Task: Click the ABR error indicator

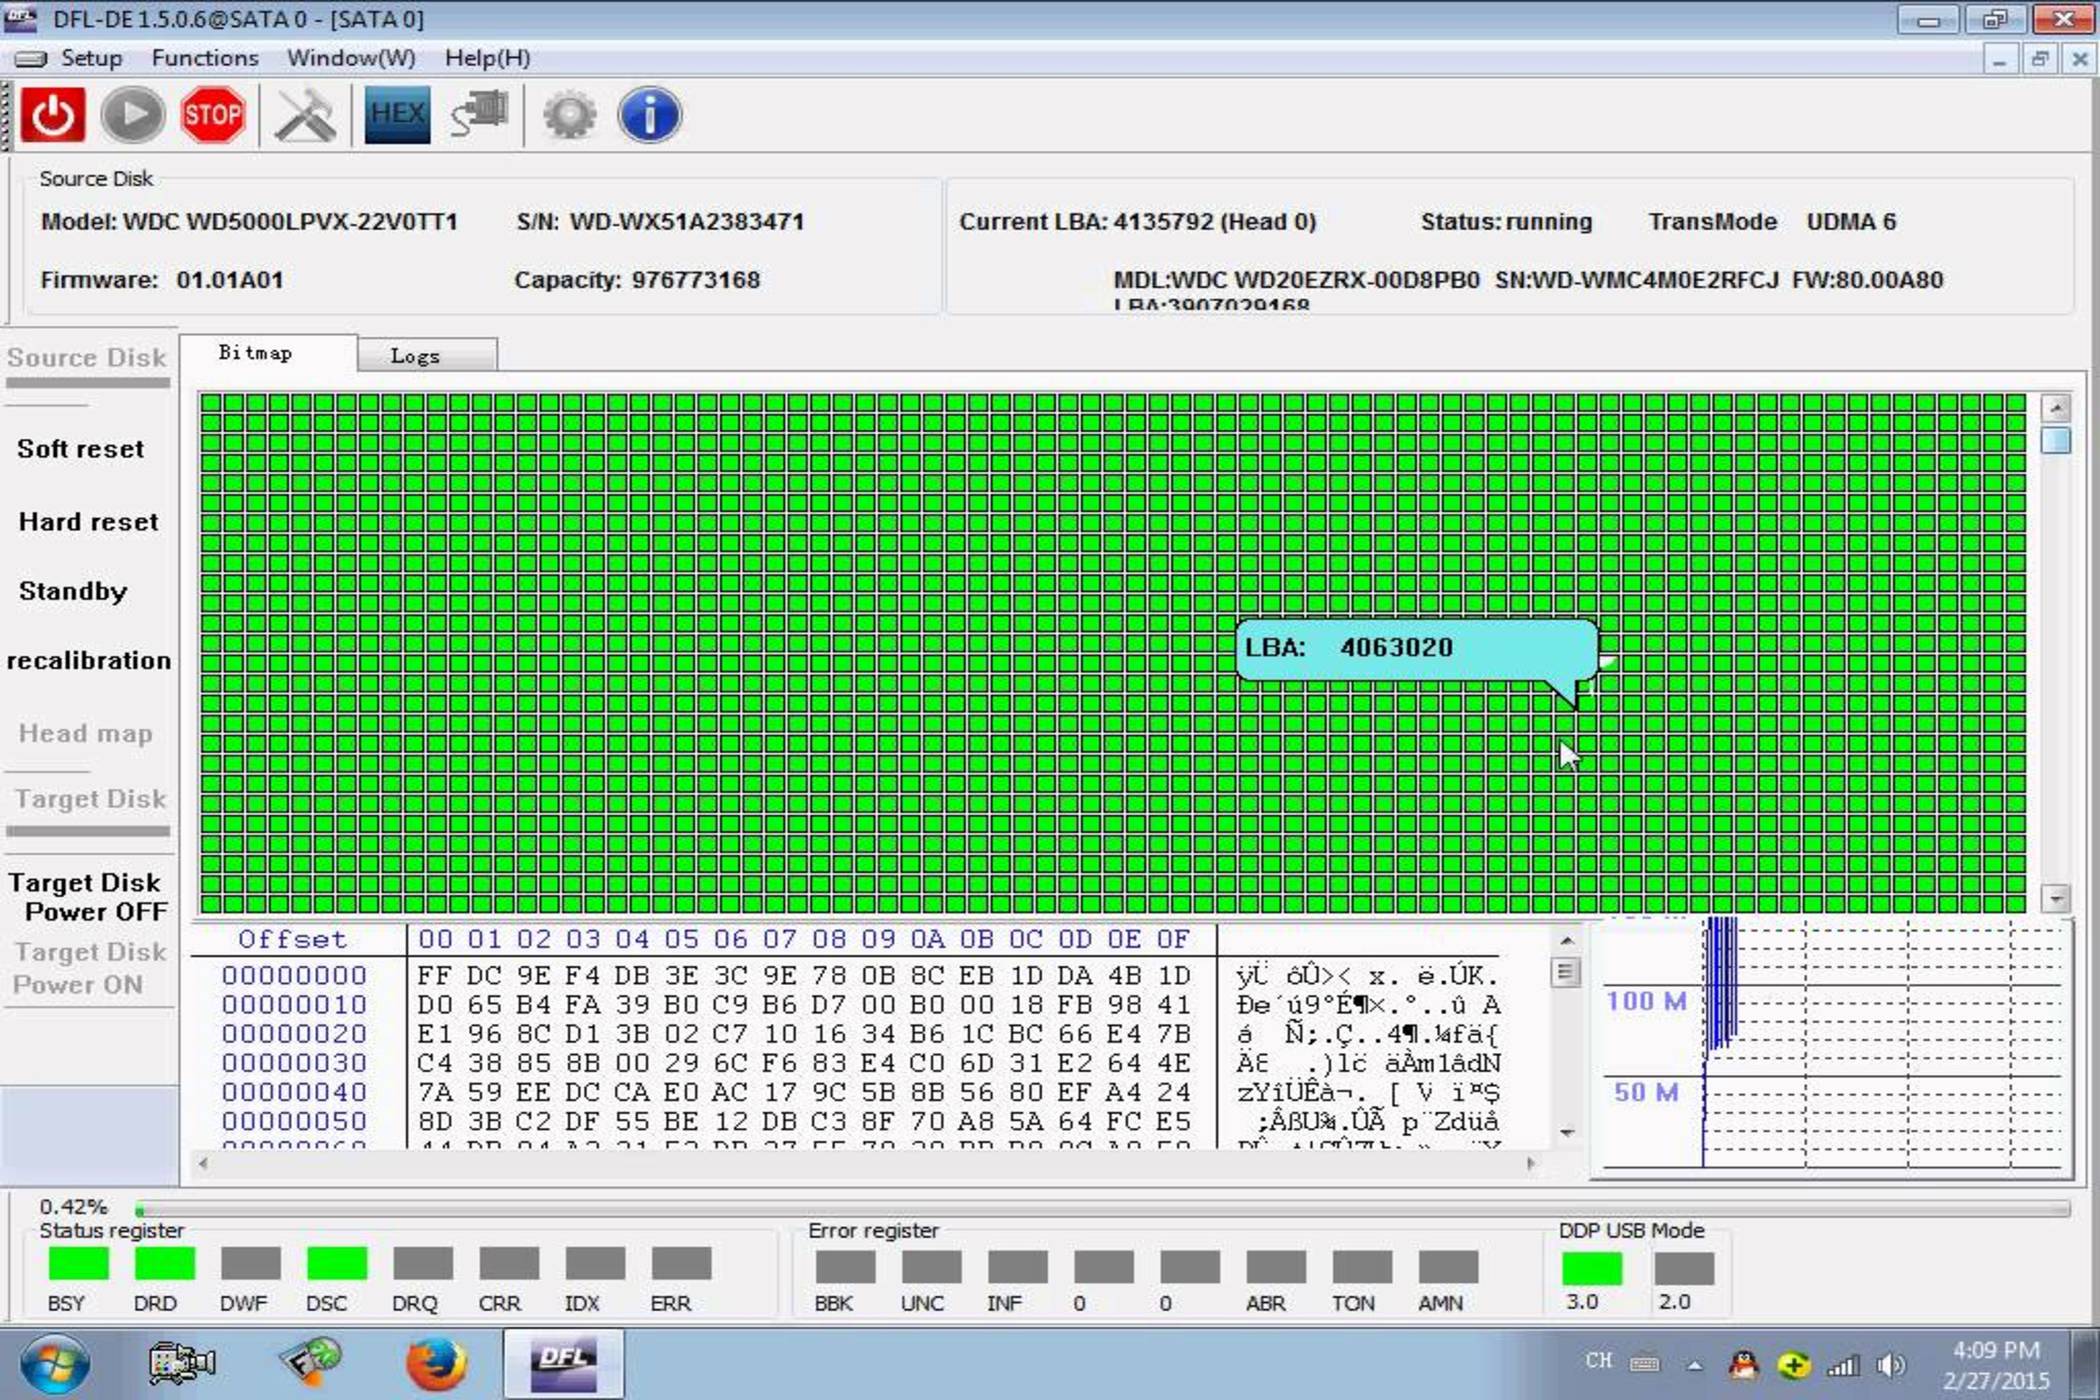Action: [1275, 1266]
